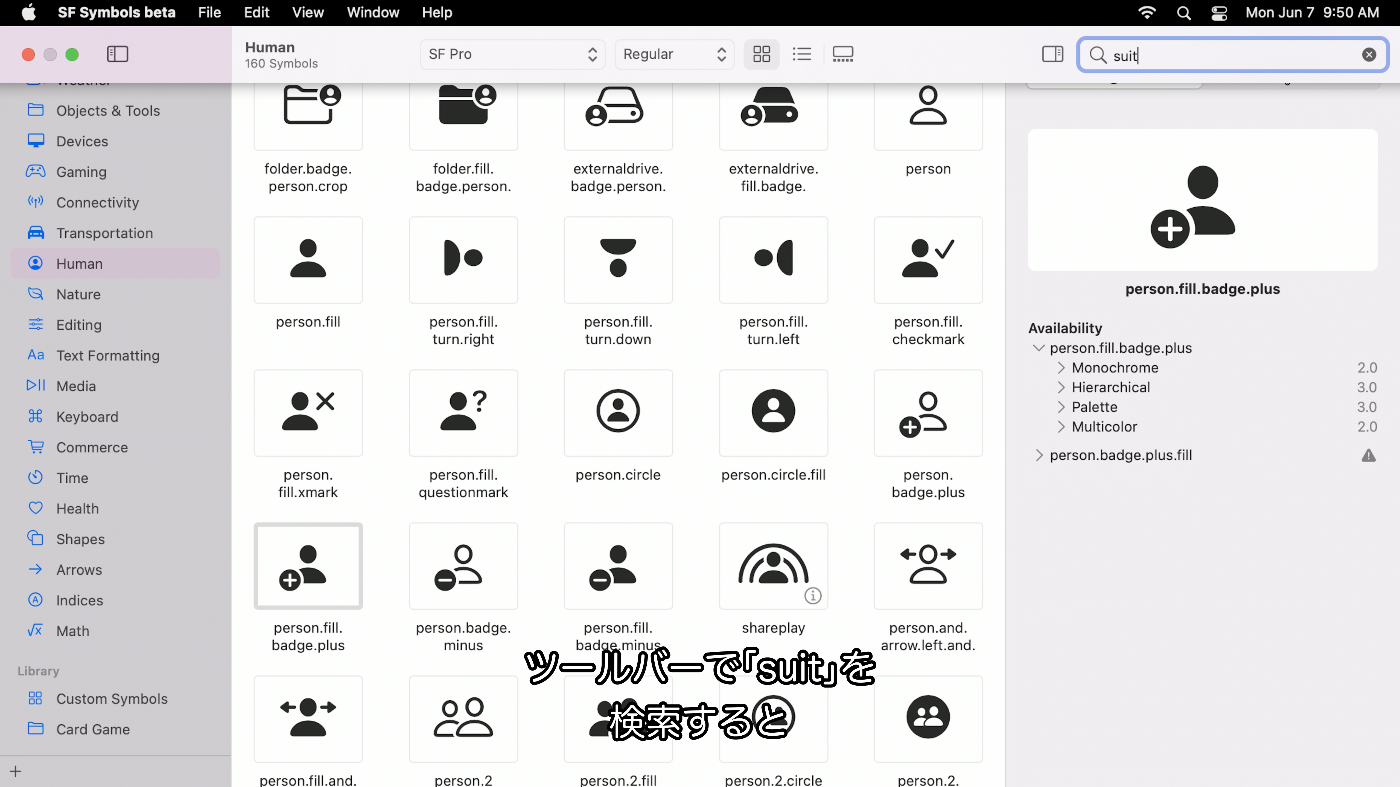
Task: Select the externaldrive.fill.badge symbol
Action: pyautogui.click(x=773, y=115)
